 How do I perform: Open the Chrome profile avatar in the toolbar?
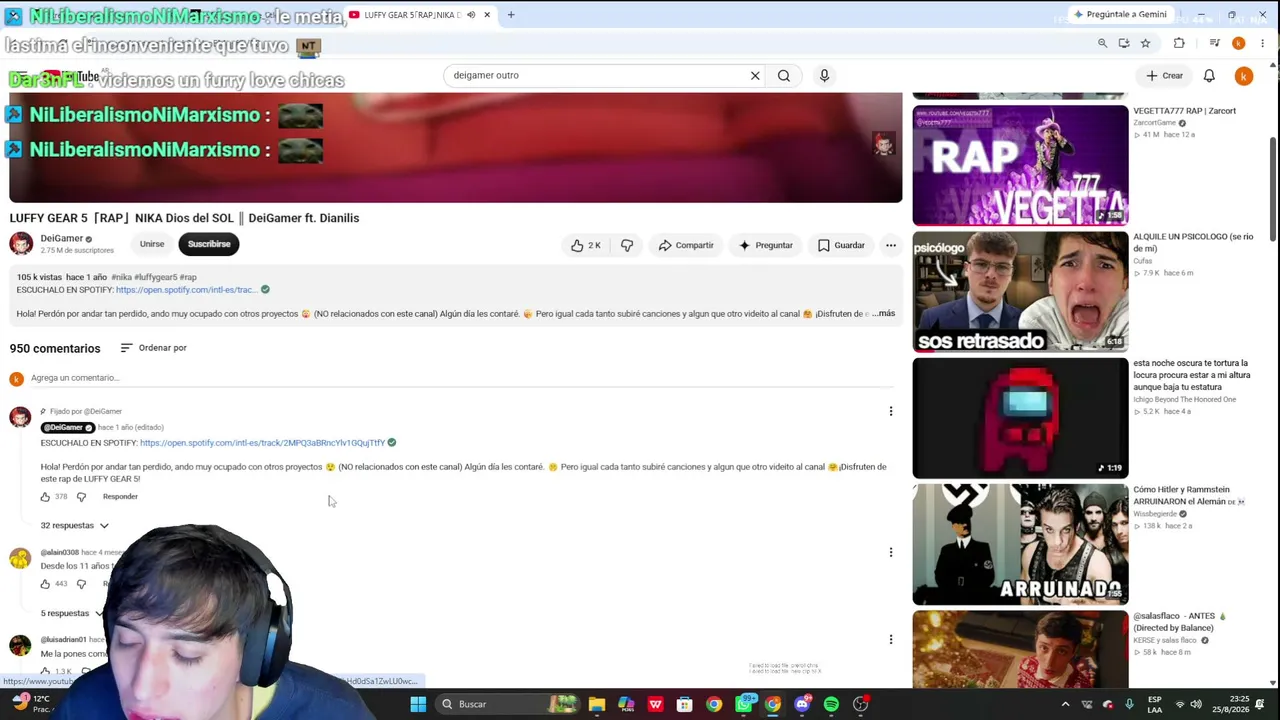1238,43
